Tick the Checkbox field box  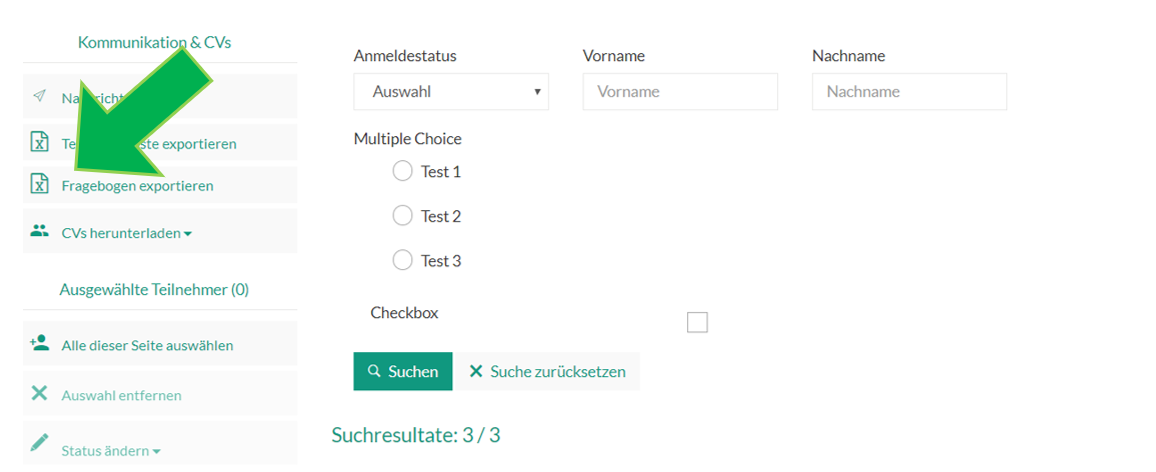[697, 322]
